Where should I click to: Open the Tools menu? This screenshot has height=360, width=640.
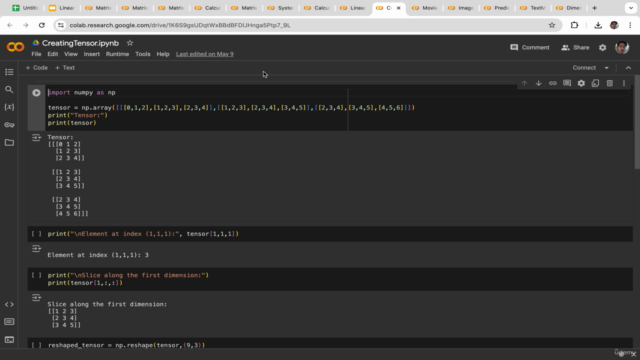pos(143,54)
